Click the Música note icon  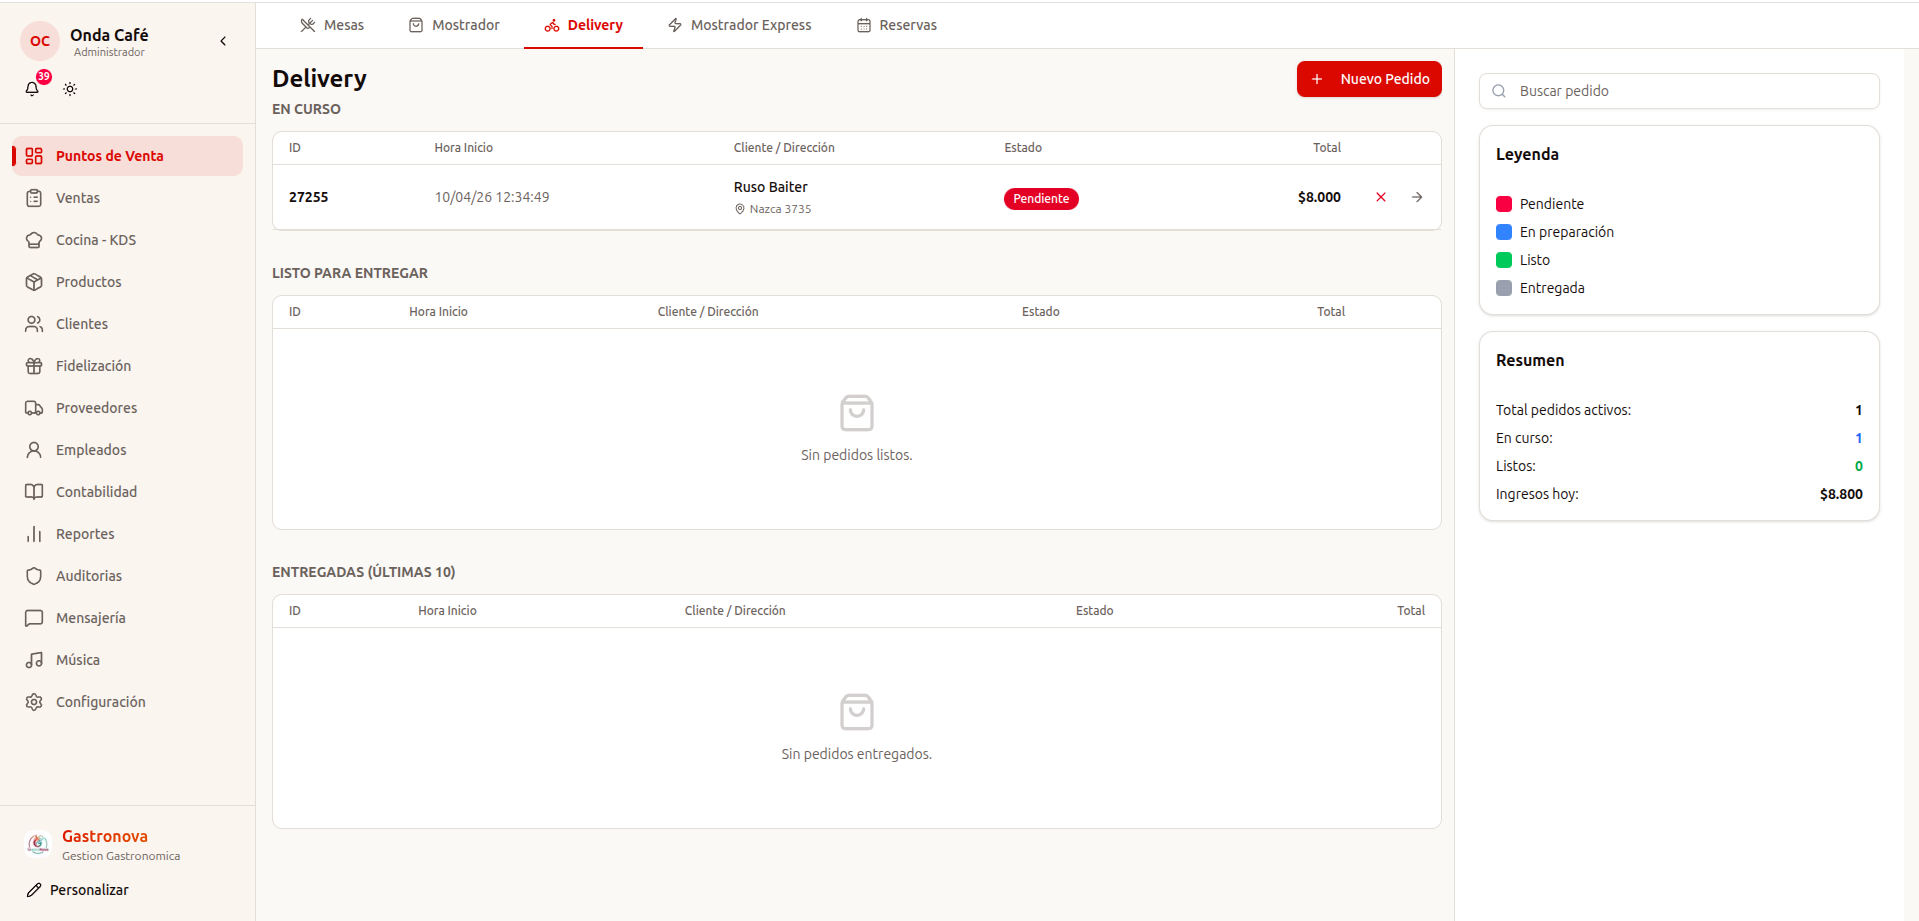click(x=34, y=660)
